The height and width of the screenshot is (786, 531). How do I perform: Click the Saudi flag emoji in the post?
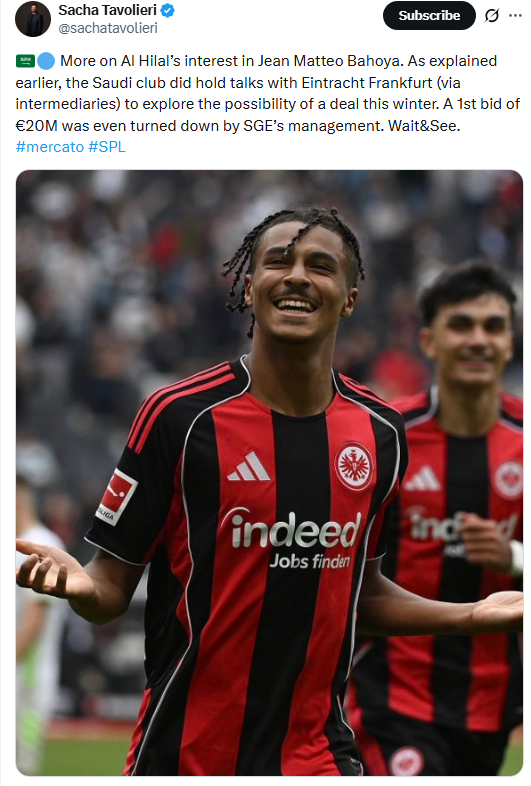(x=25, y=61)
